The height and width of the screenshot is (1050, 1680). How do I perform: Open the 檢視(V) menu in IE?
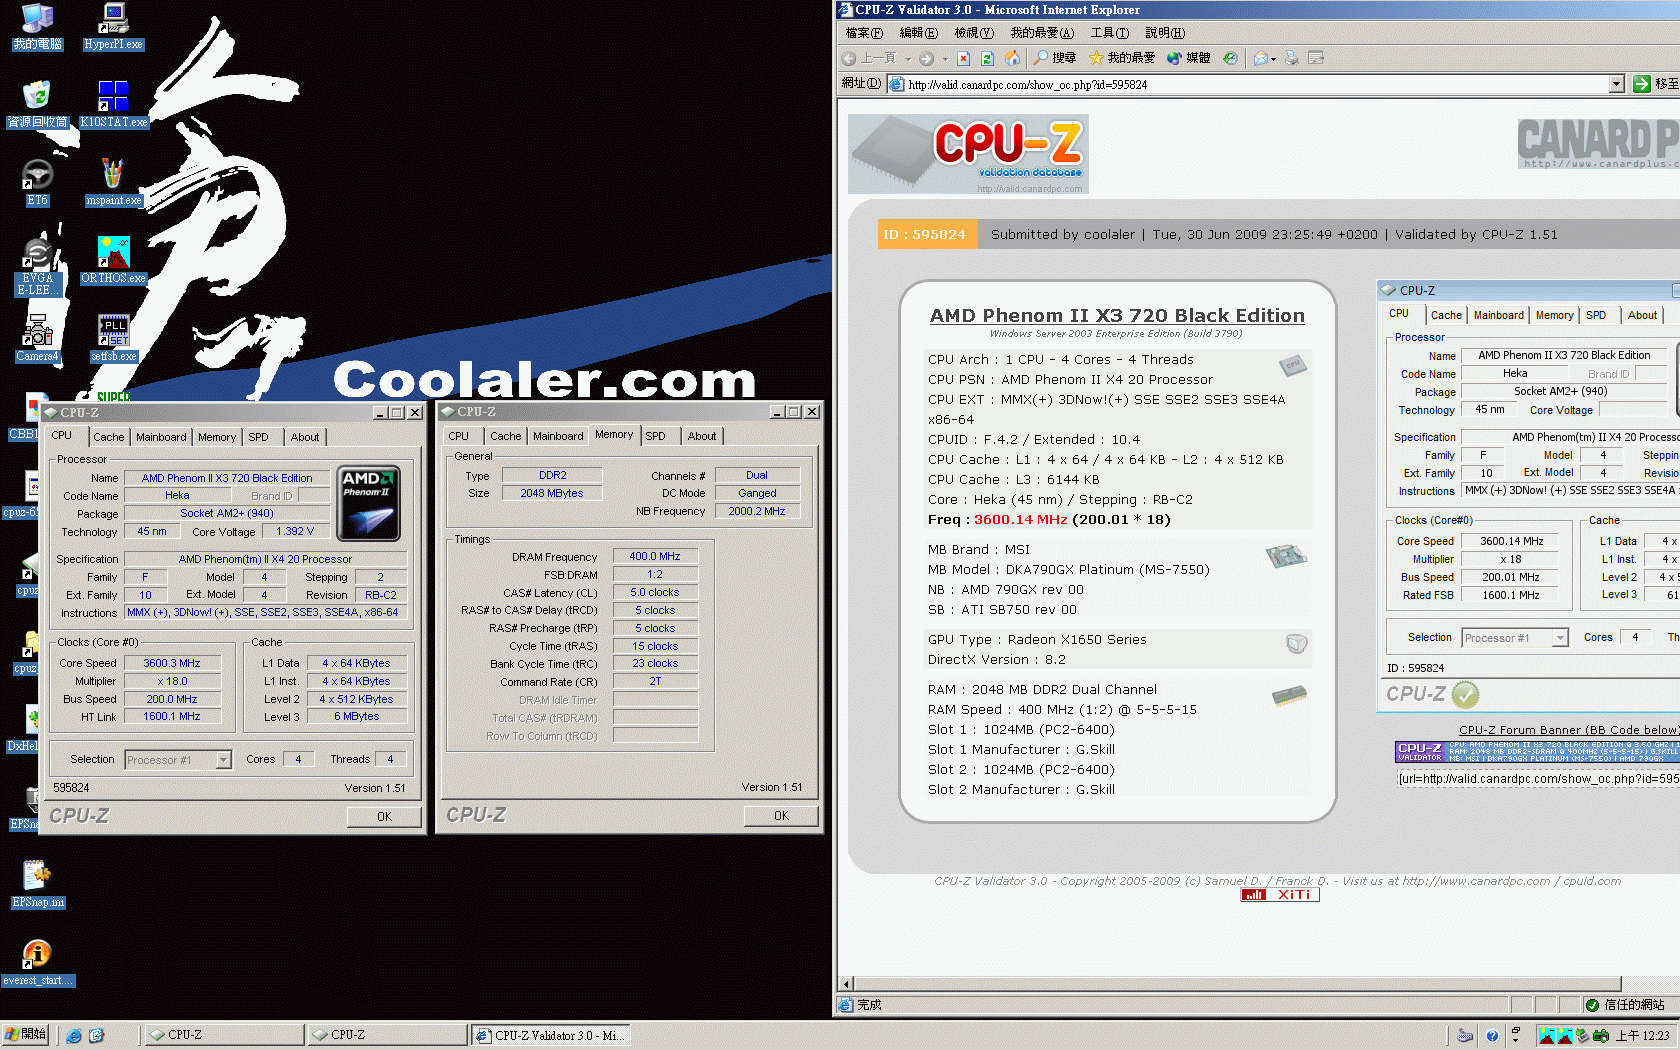pyautogui.click(x=974, y=33)
